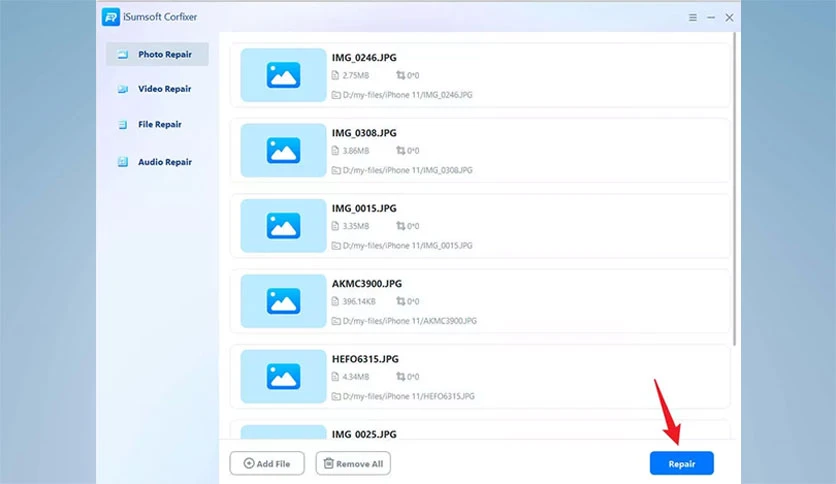Select the Photo Repair tab

157,54
